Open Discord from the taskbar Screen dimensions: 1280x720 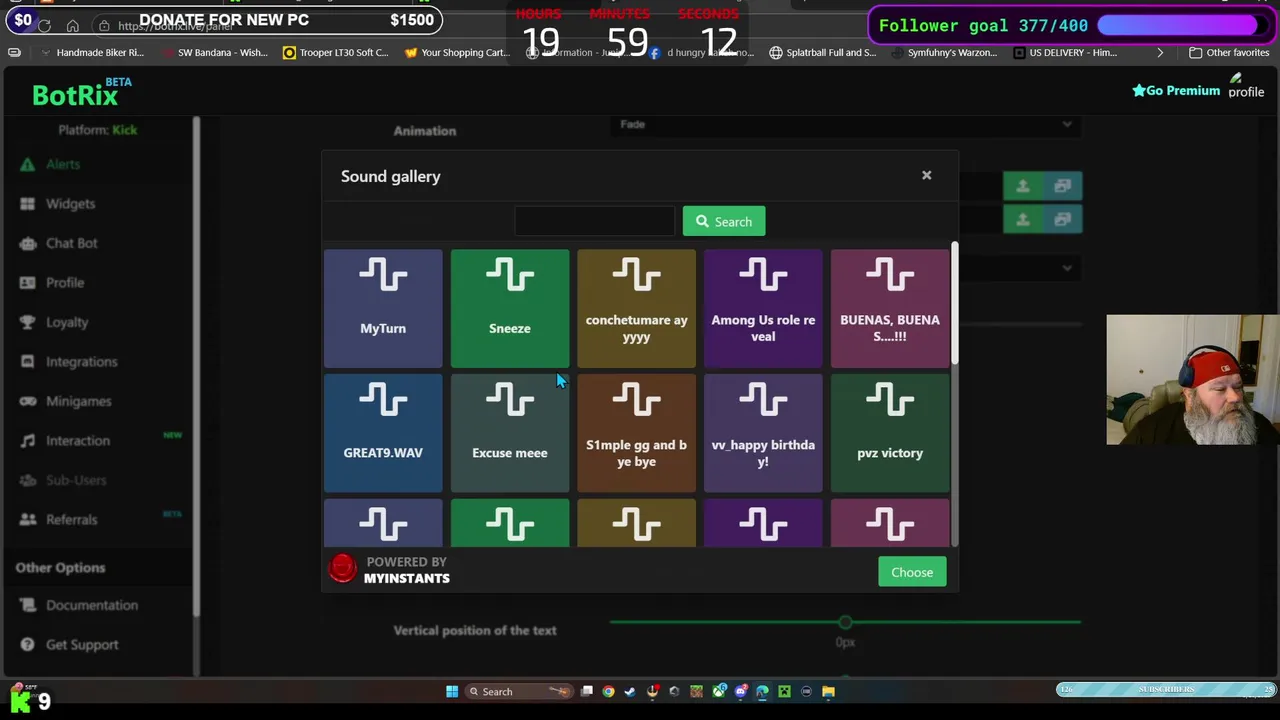[x=741, y=691]
